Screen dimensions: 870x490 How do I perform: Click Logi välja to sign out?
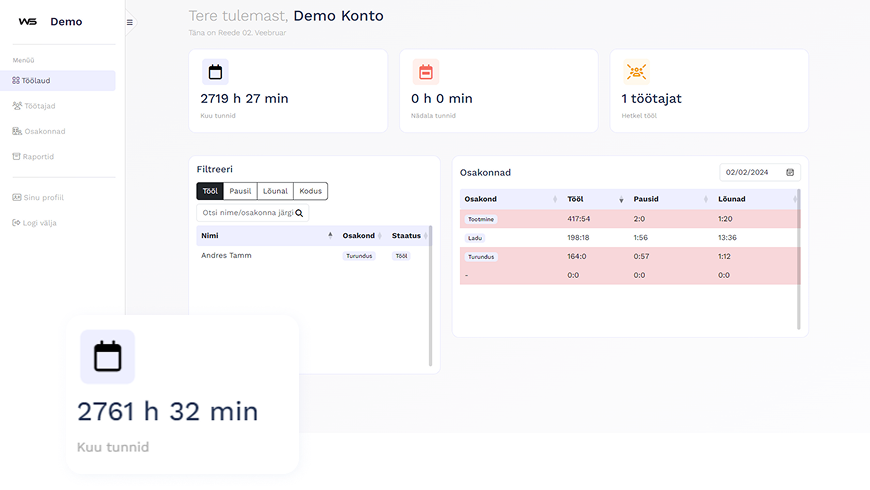coord(39,223)
